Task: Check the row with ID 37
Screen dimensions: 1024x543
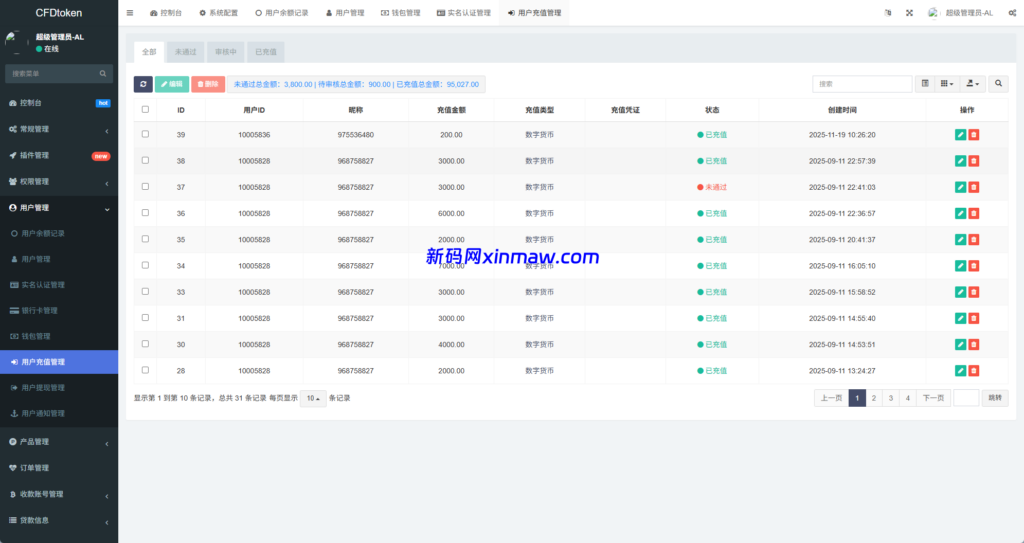Action: (x=145, y=186)
